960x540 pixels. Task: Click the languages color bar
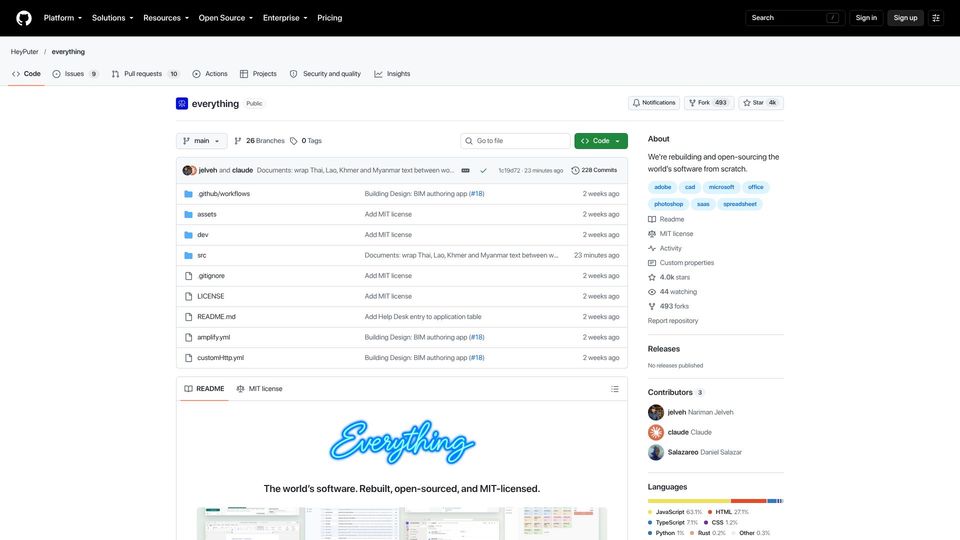point(715,501)
